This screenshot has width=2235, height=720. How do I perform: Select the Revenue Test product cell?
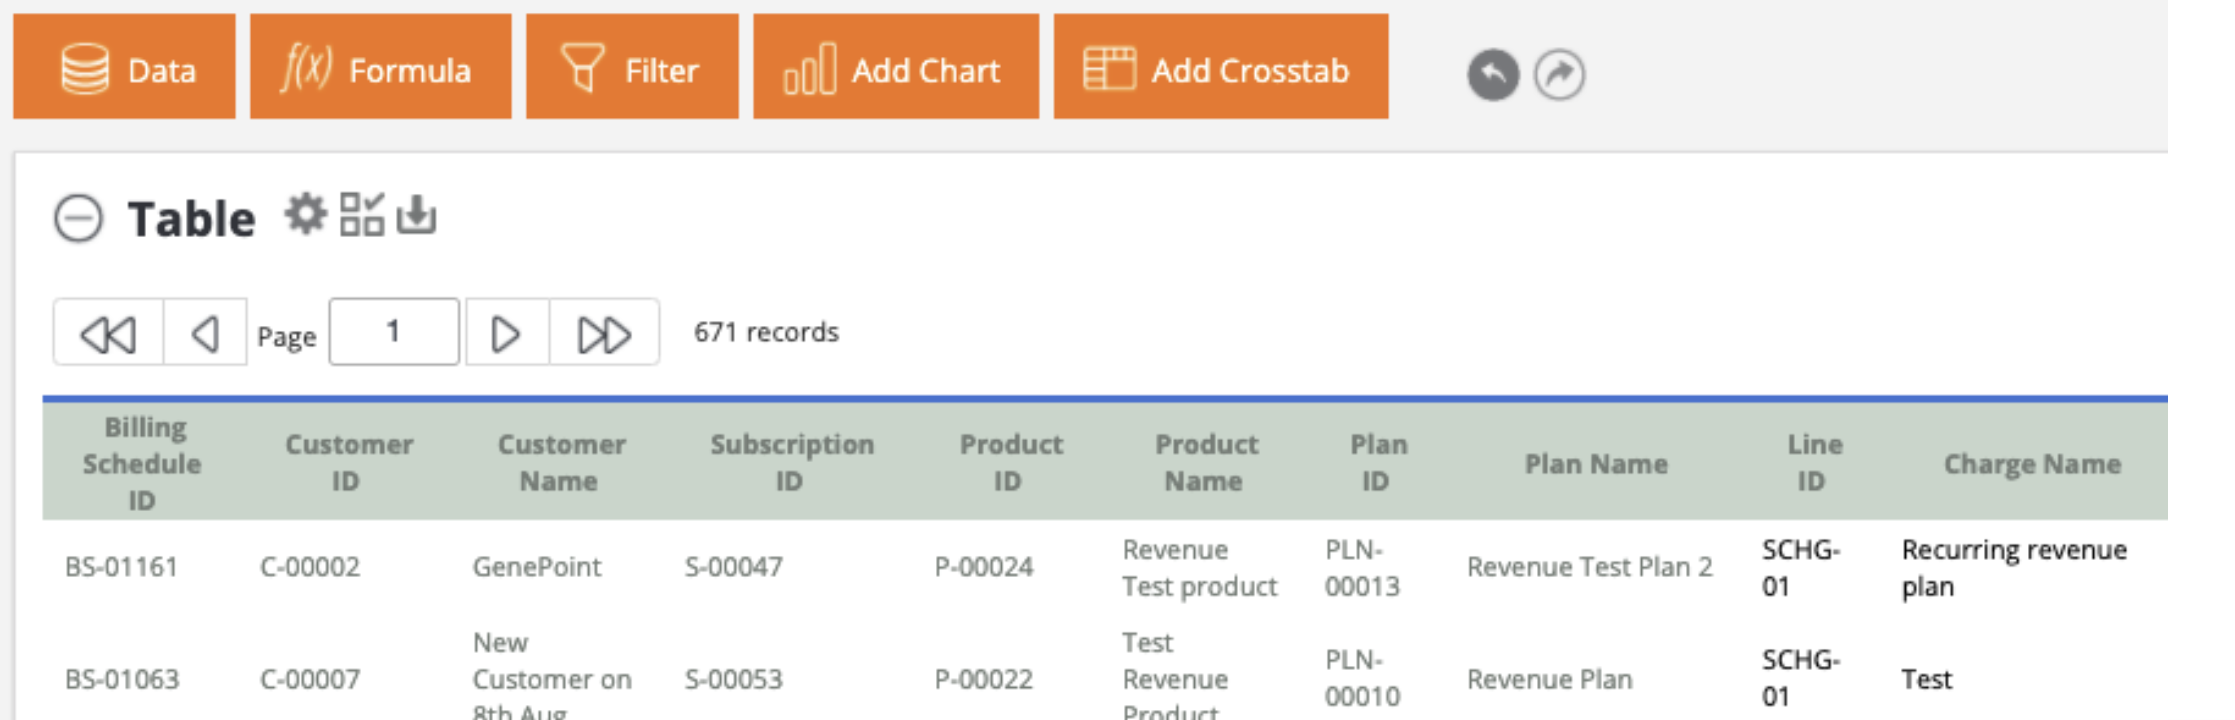tap(1199, 568)
